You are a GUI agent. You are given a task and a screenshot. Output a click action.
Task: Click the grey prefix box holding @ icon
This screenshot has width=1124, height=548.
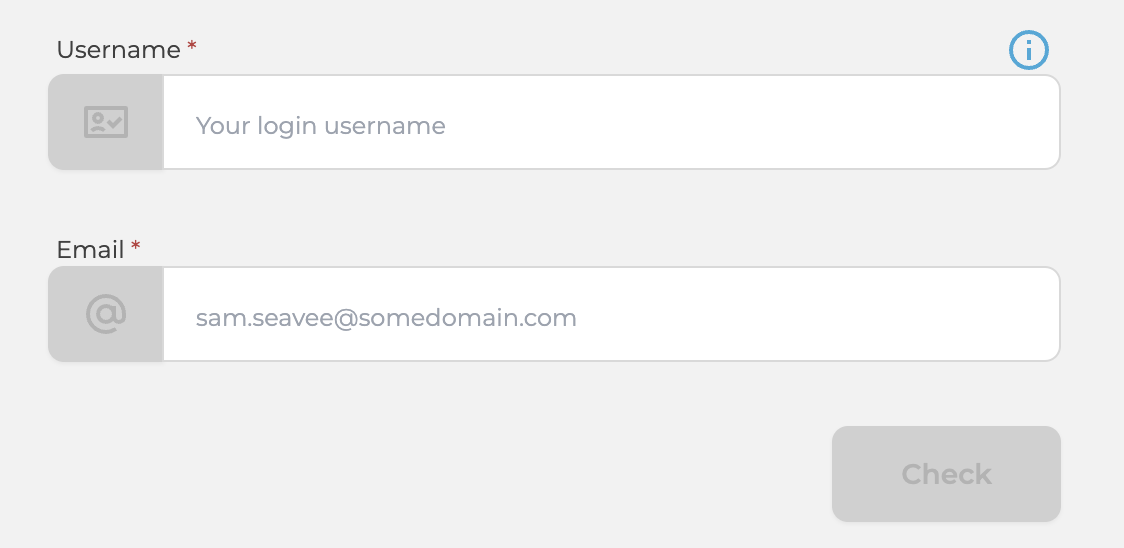[x=106, y=314]
